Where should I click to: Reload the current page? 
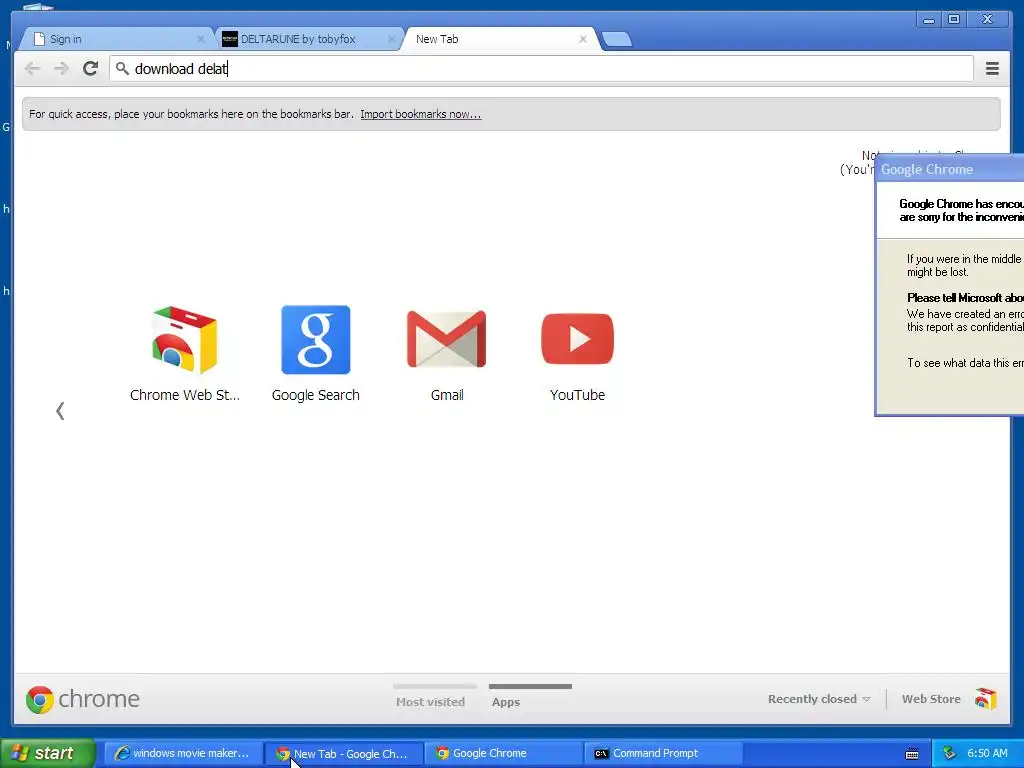click(91, 68)
